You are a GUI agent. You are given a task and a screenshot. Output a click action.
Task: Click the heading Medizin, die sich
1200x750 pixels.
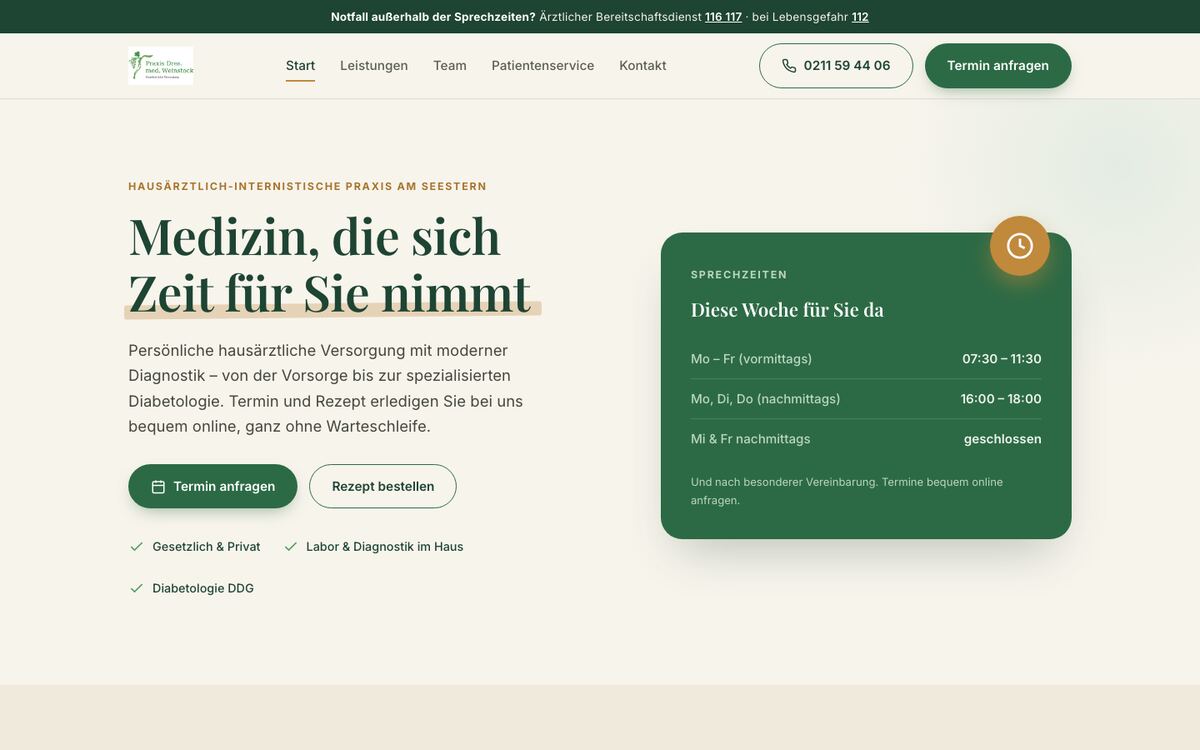coord(314,236)
